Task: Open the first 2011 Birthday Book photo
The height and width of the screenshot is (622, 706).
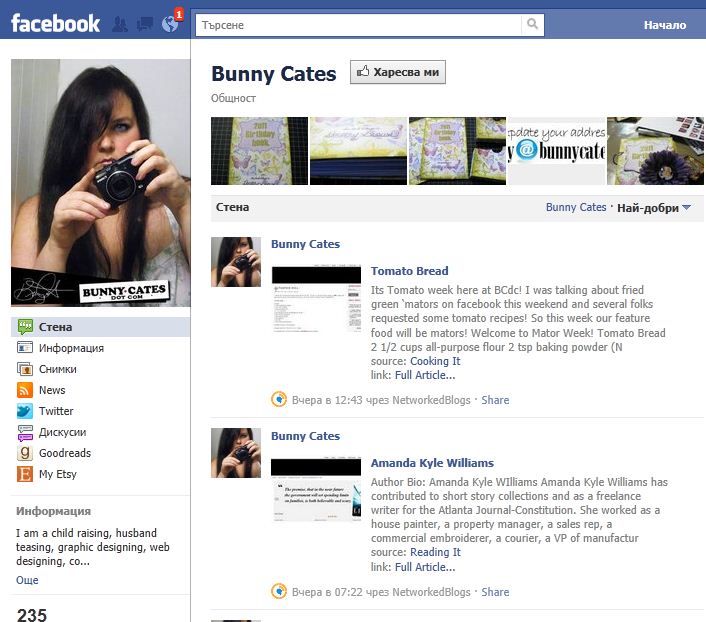Action: [x=259, y=151]
